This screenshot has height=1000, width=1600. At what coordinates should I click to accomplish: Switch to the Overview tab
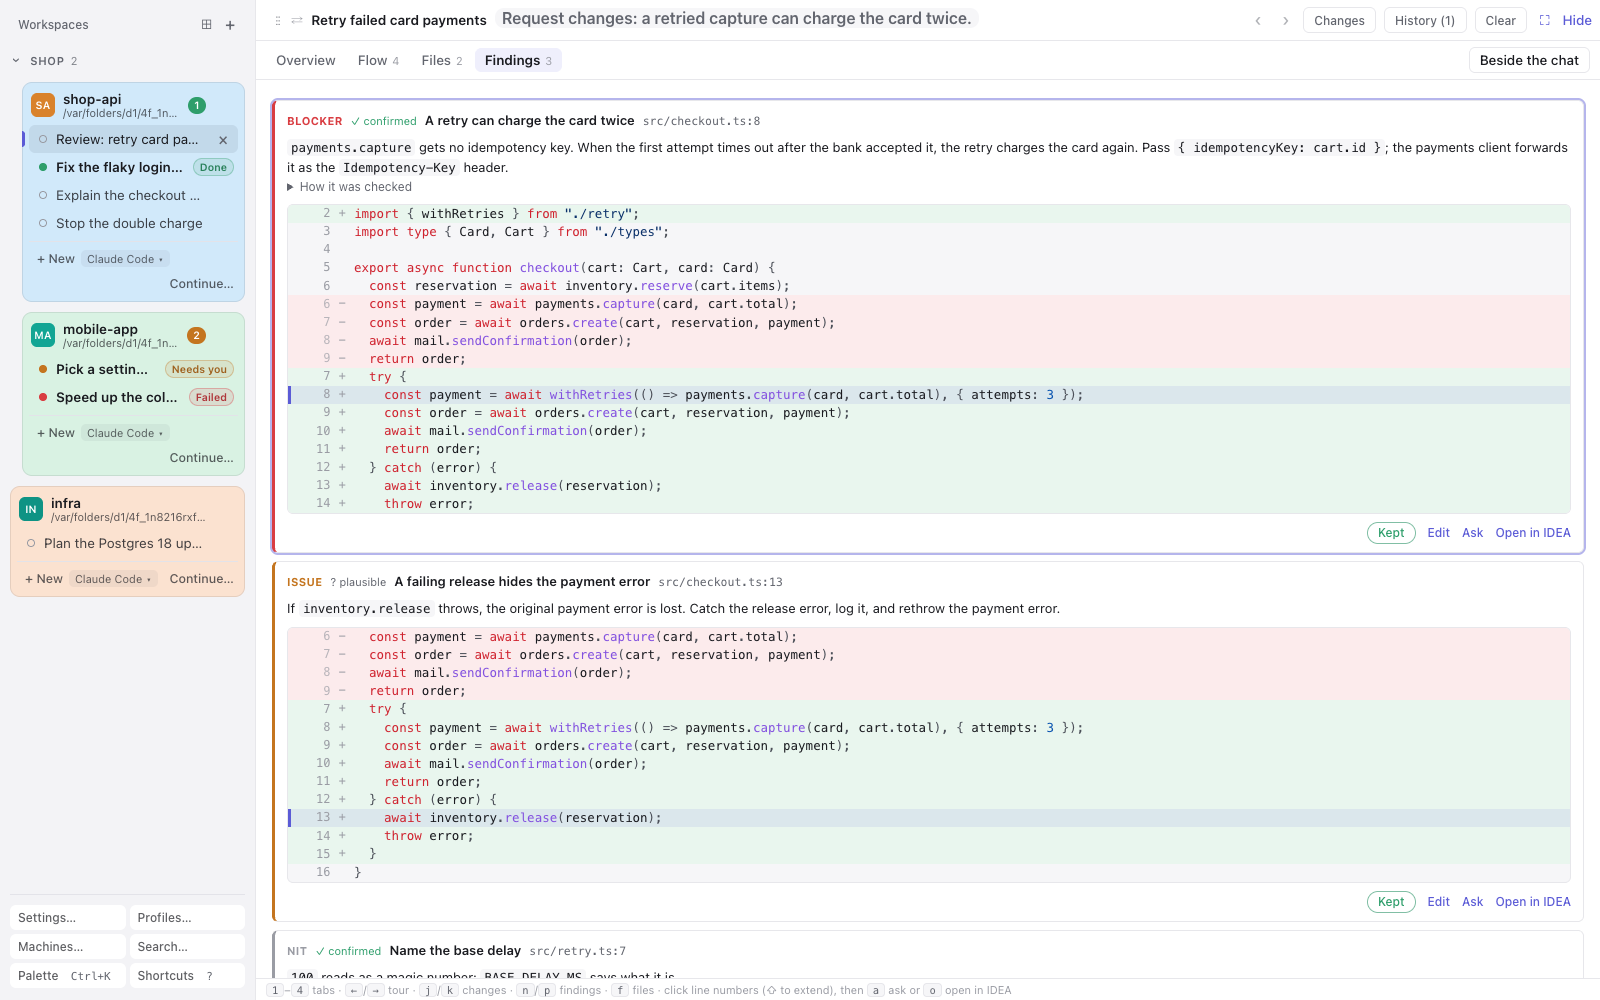pos(306,60)
